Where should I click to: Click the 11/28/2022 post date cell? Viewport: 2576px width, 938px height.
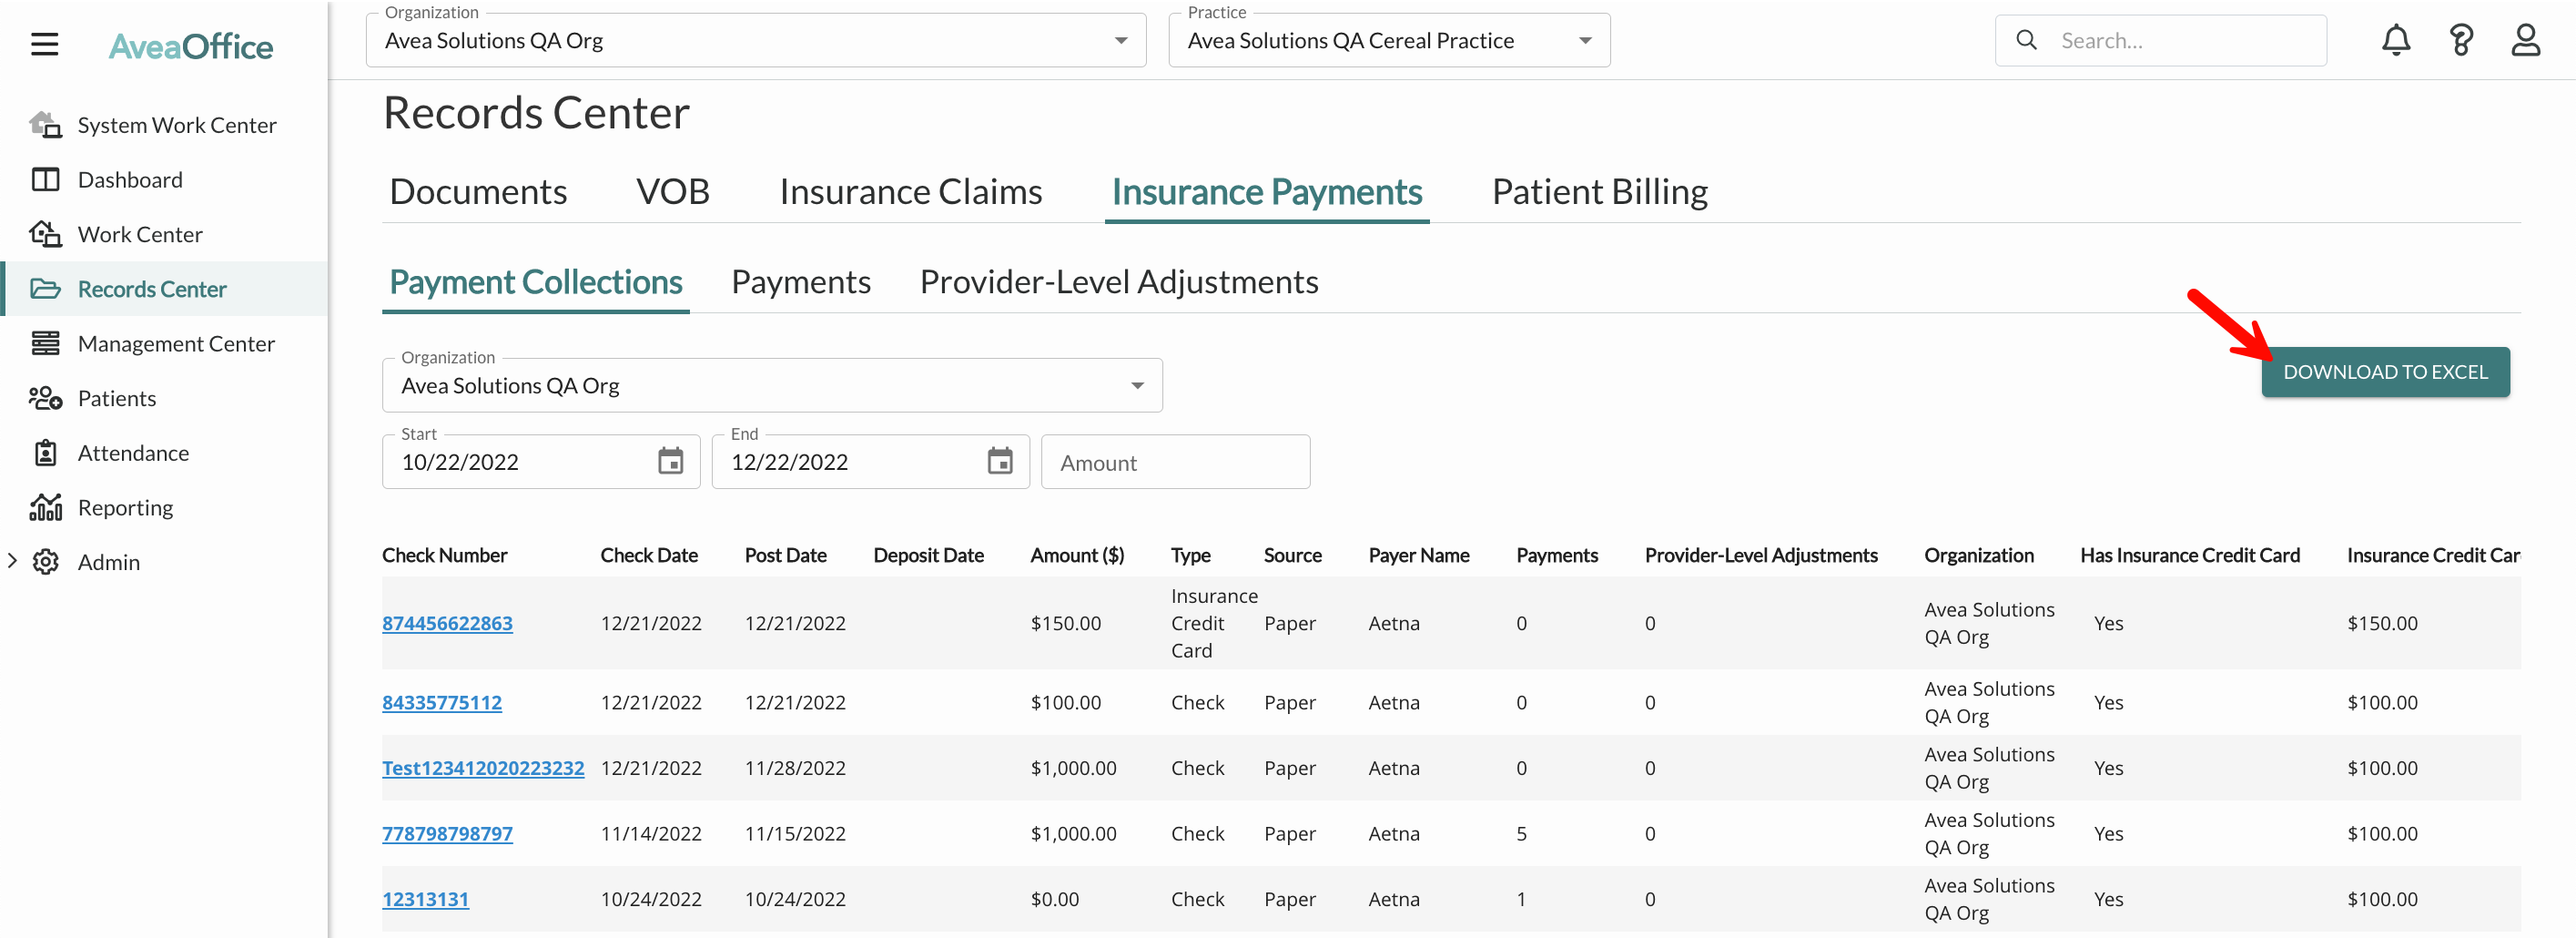click(x=794, y=768)
